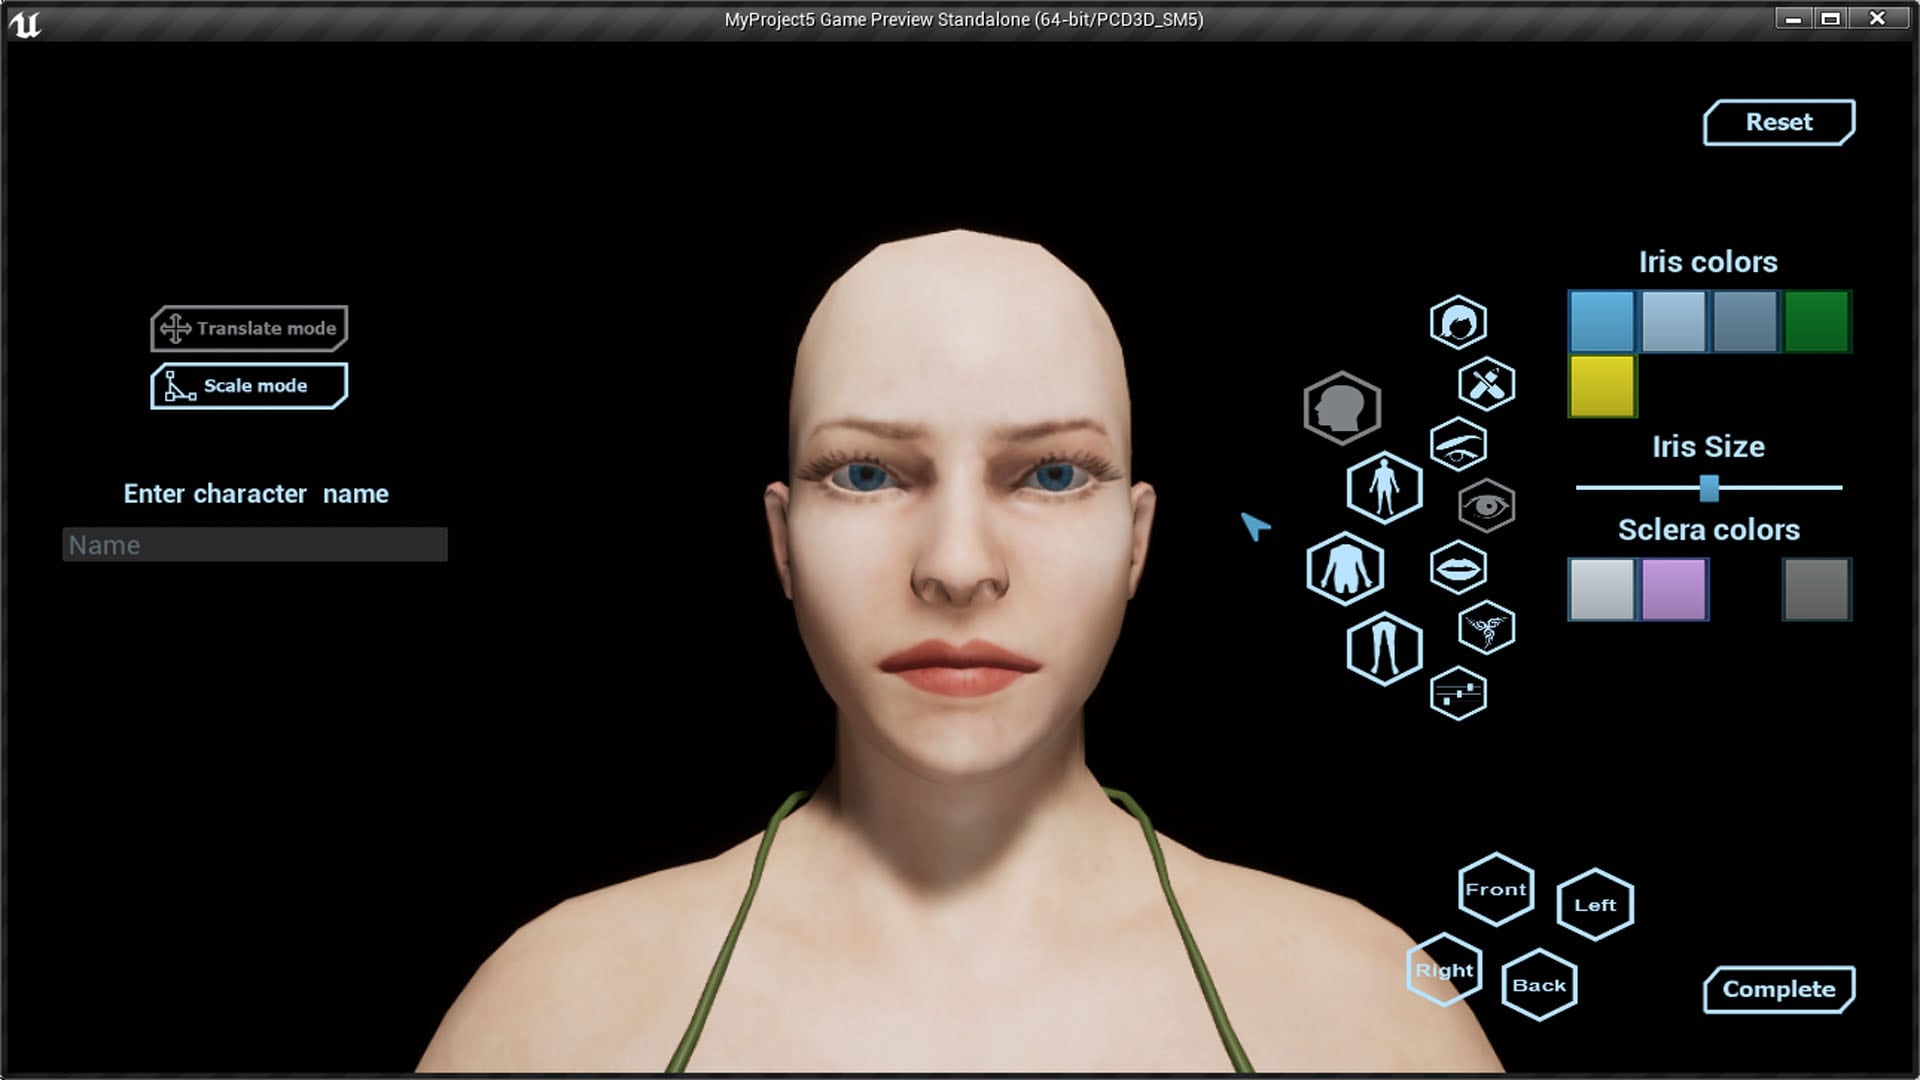Enable Scale mode
The image size is (1920, 1080).
pos(248,385)
